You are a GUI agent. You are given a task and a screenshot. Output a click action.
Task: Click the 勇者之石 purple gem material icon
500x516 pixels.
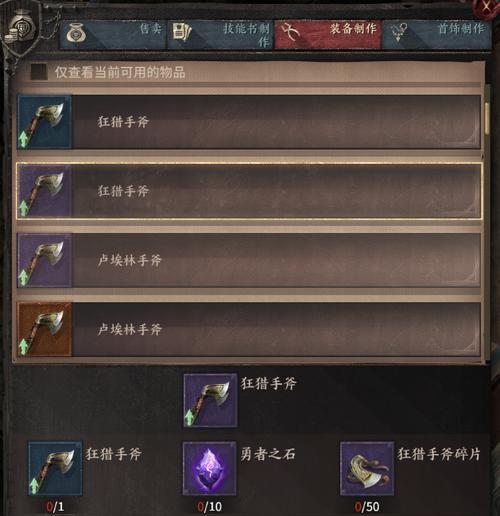(210, 468)
